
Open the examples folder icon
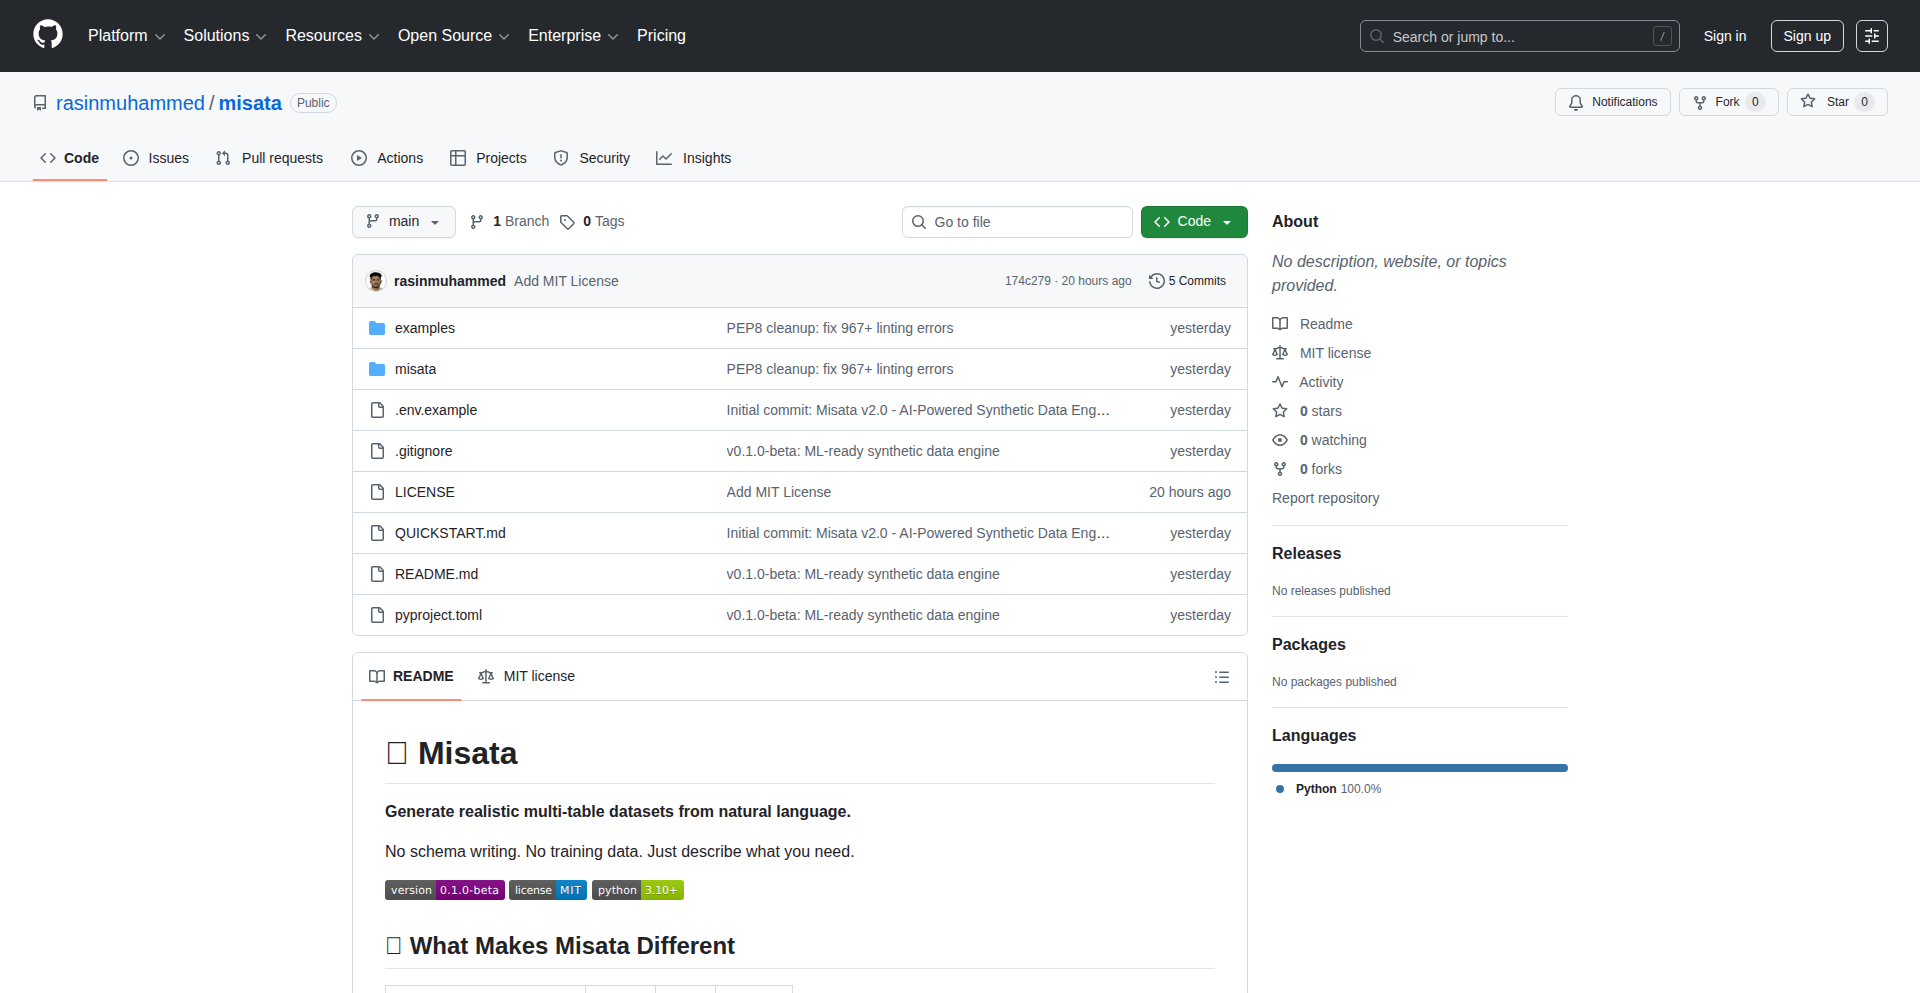[377, 328]
